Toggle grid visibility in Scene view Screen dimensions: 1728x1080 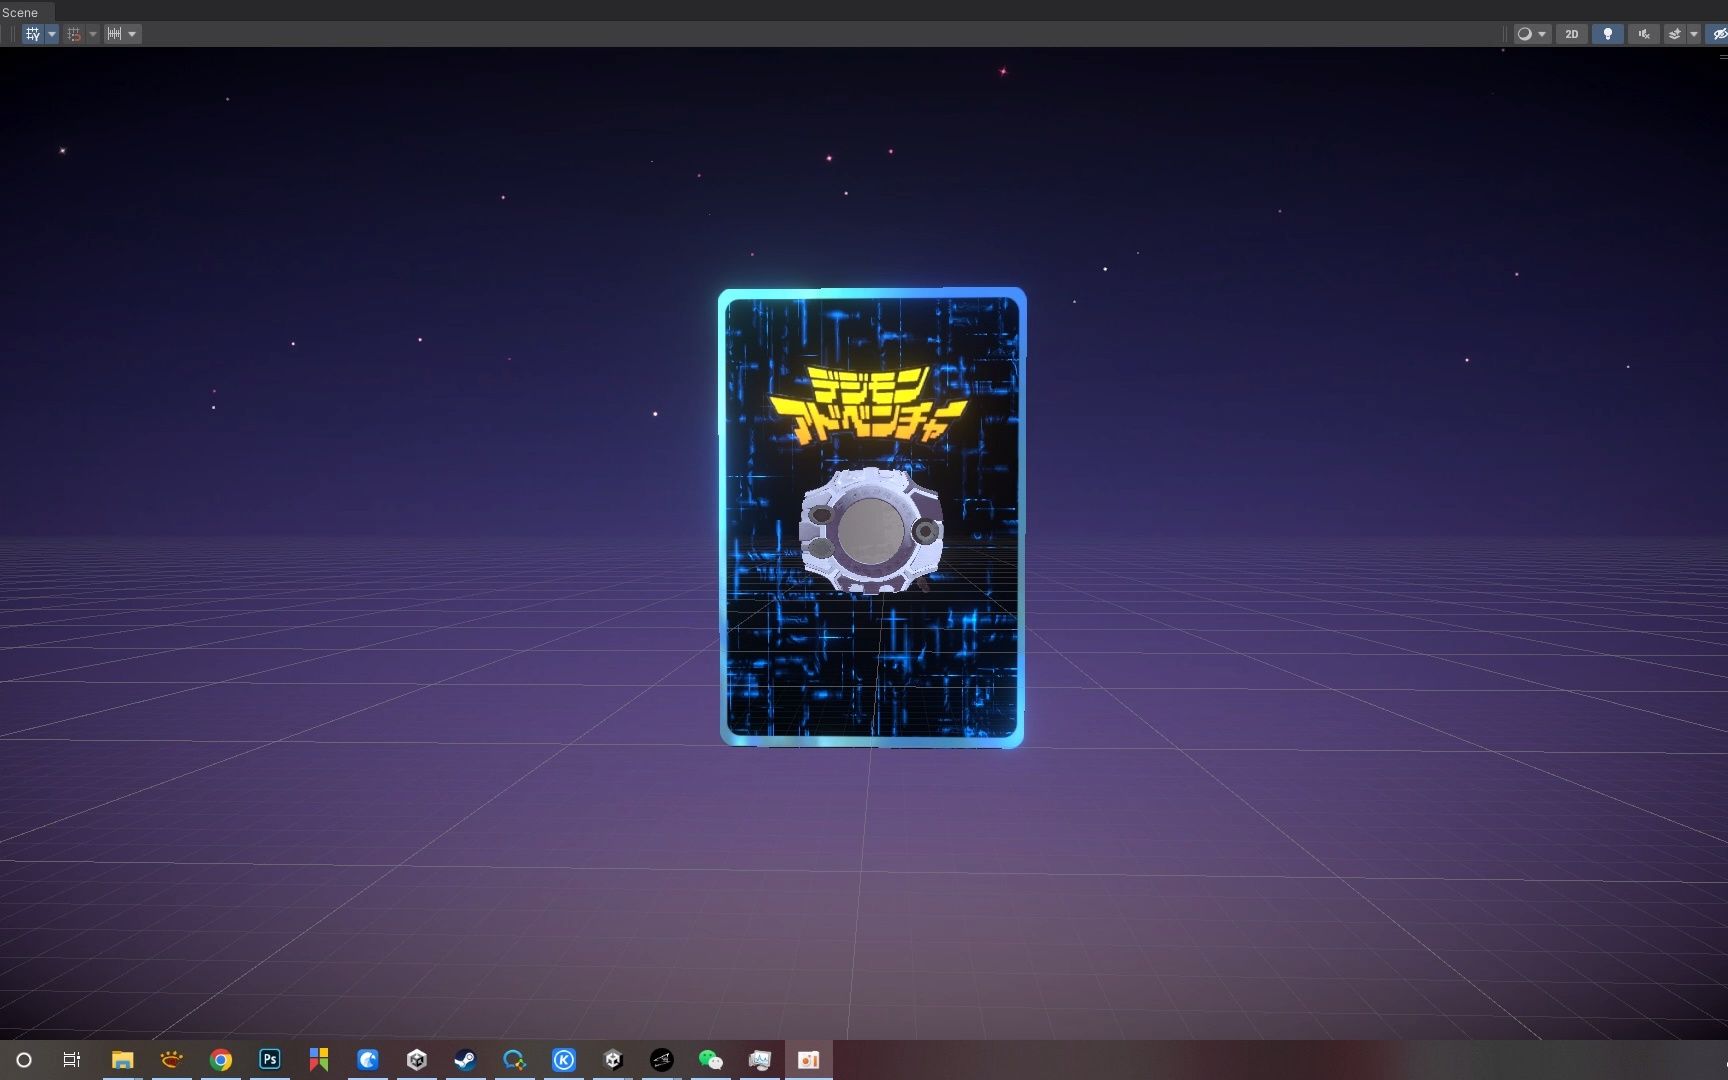tap(33, 34)
